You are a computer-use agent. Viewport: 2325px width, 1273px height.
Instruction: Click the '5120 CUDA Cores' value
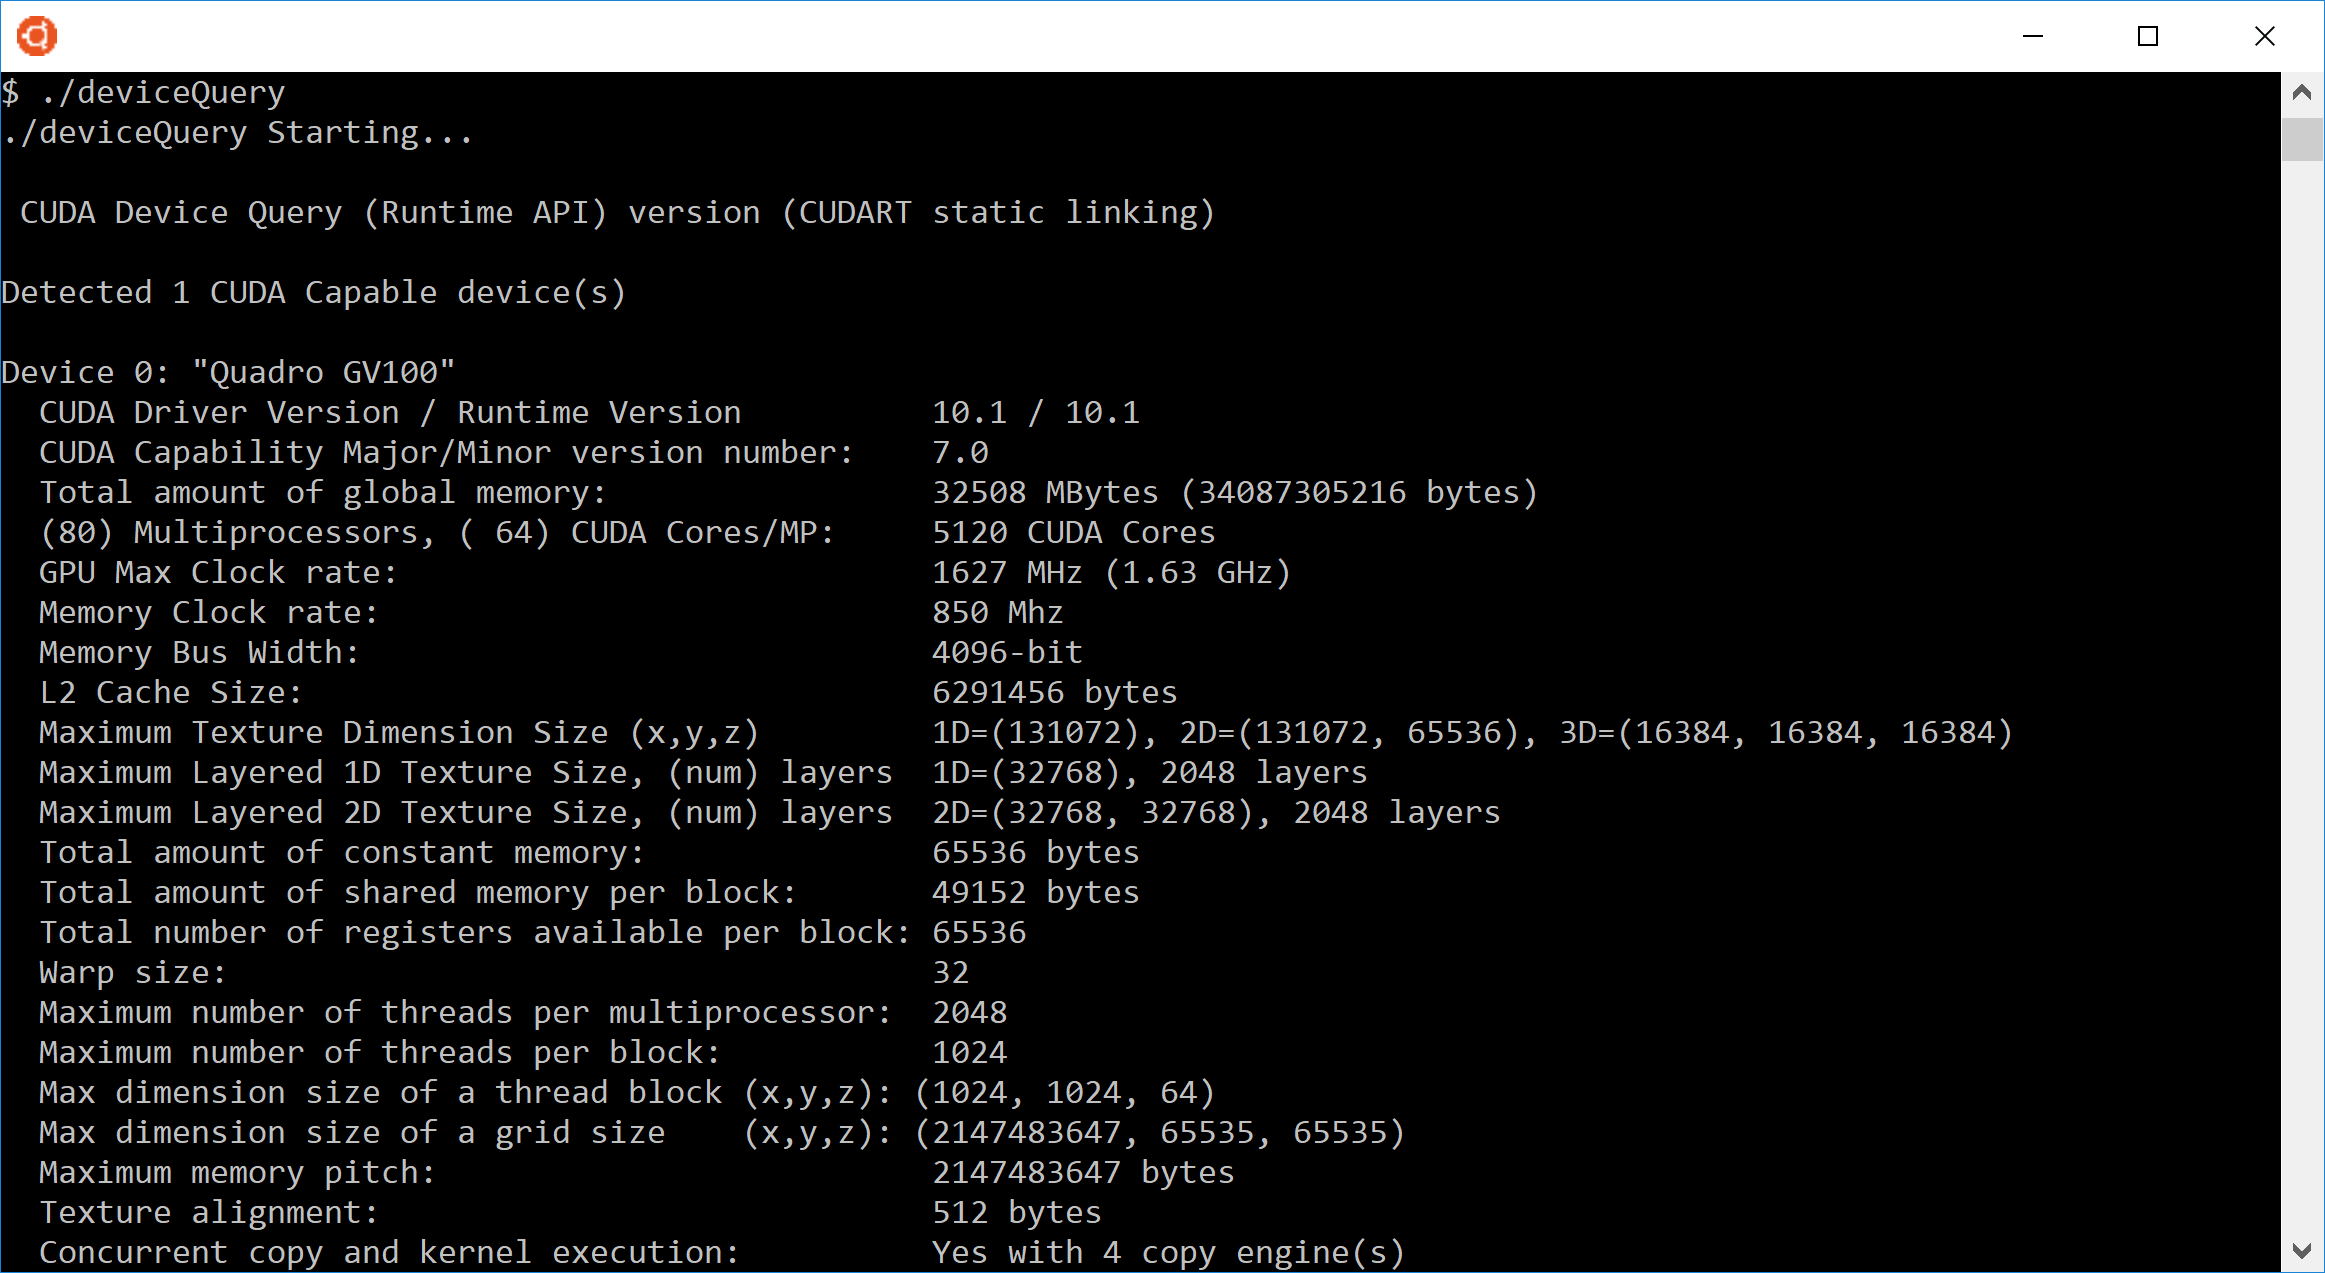1072,531
